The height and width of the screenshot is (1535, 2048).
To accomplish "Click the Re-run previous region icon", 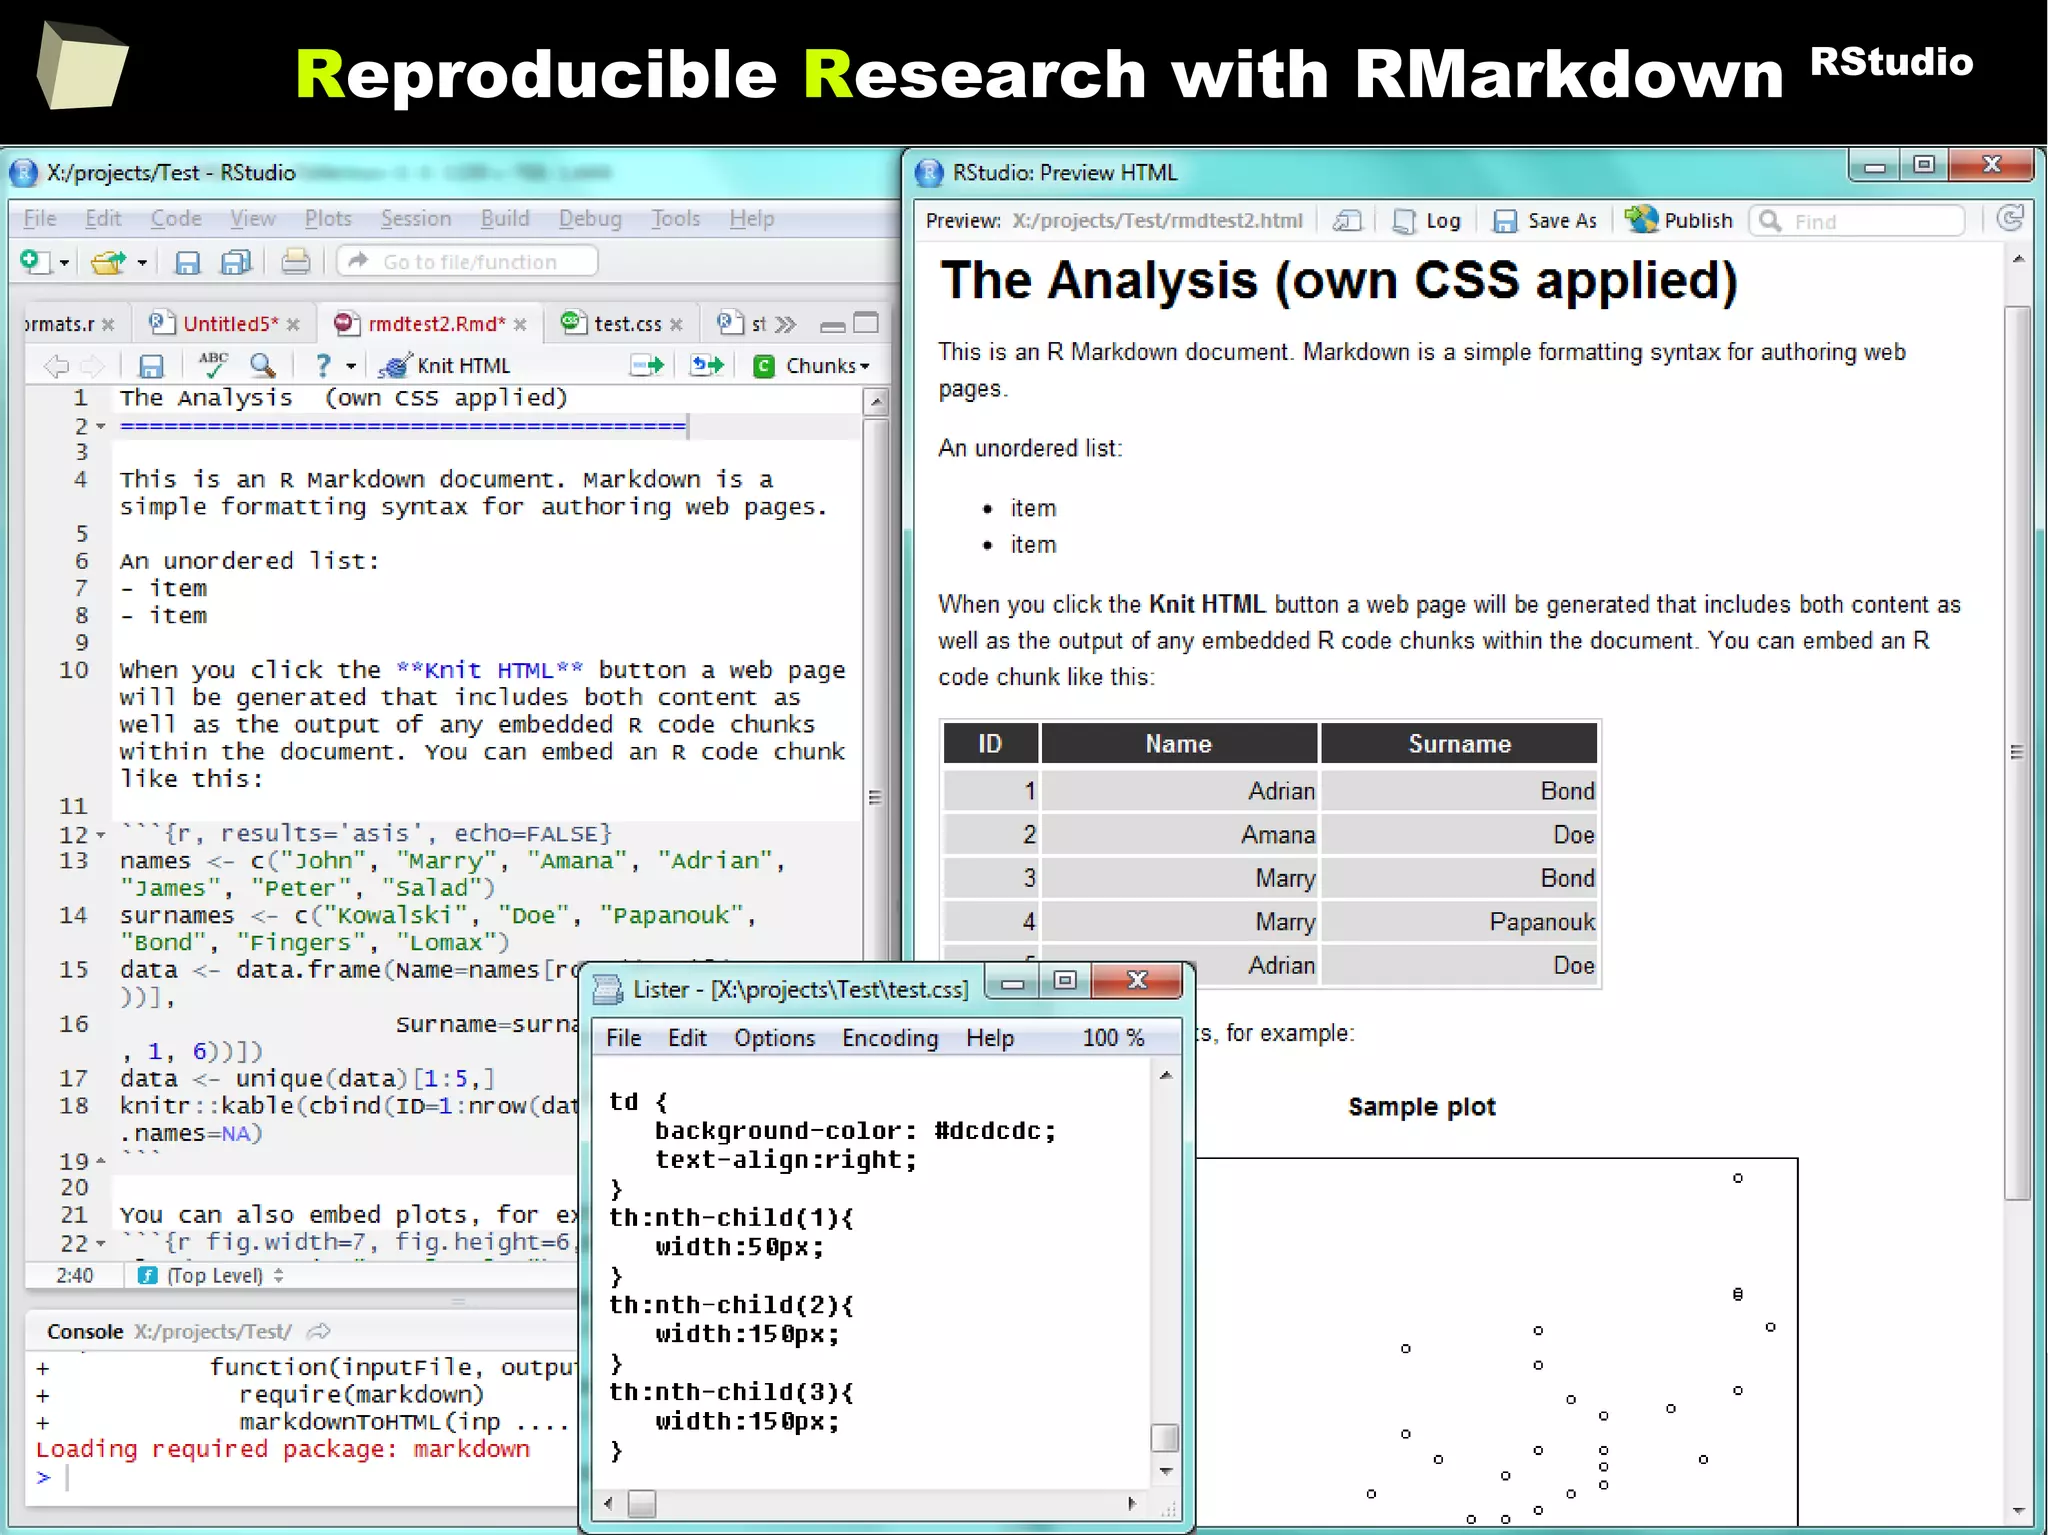I will coord(707,365).
